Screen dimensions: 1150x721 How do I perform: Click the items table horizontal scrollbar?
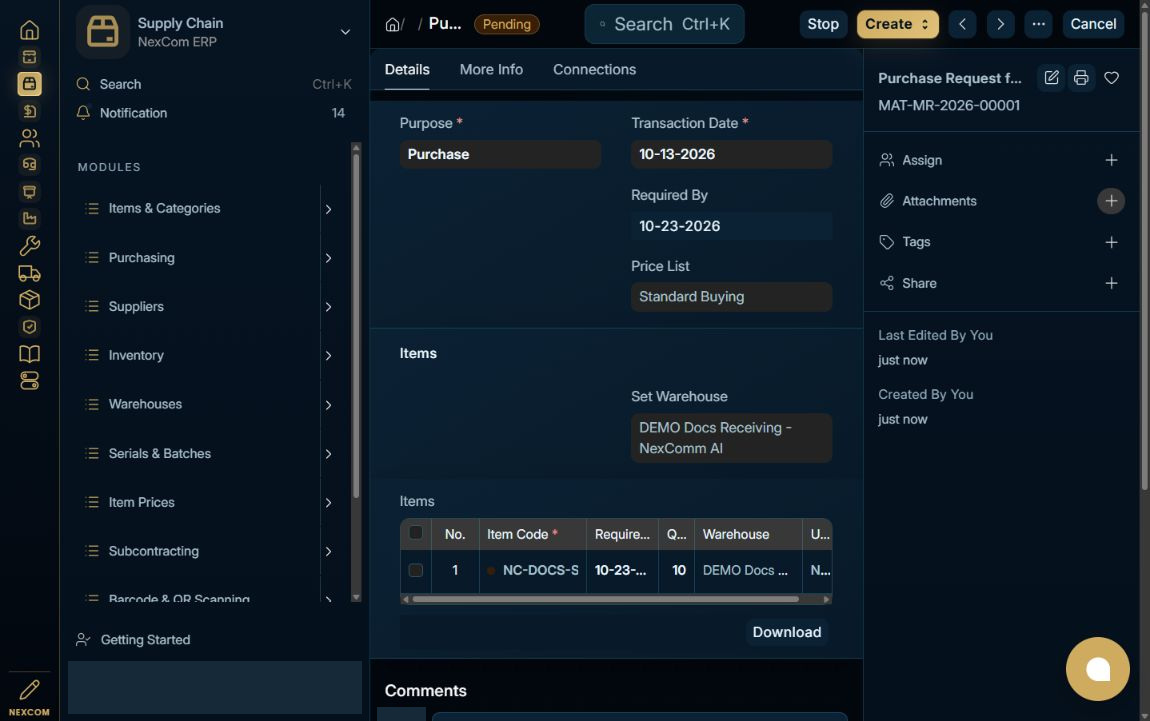click(x=606, y=599)
